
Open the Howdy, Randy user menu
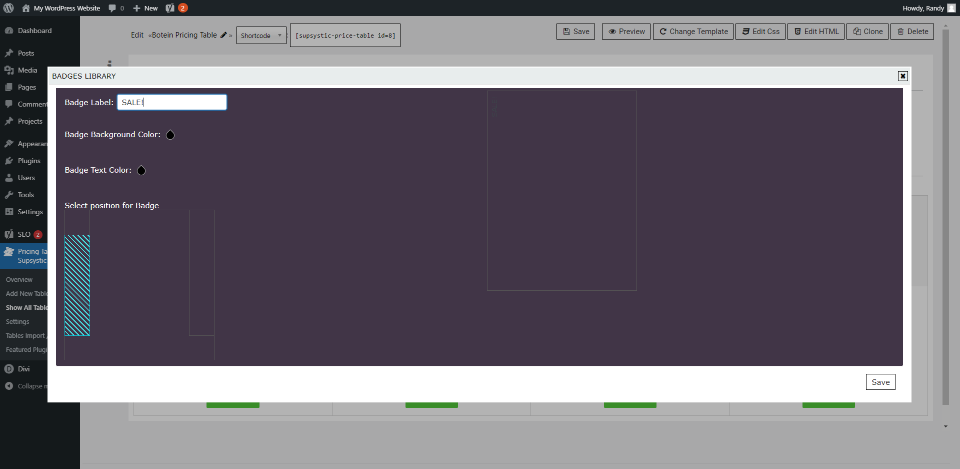928,8
